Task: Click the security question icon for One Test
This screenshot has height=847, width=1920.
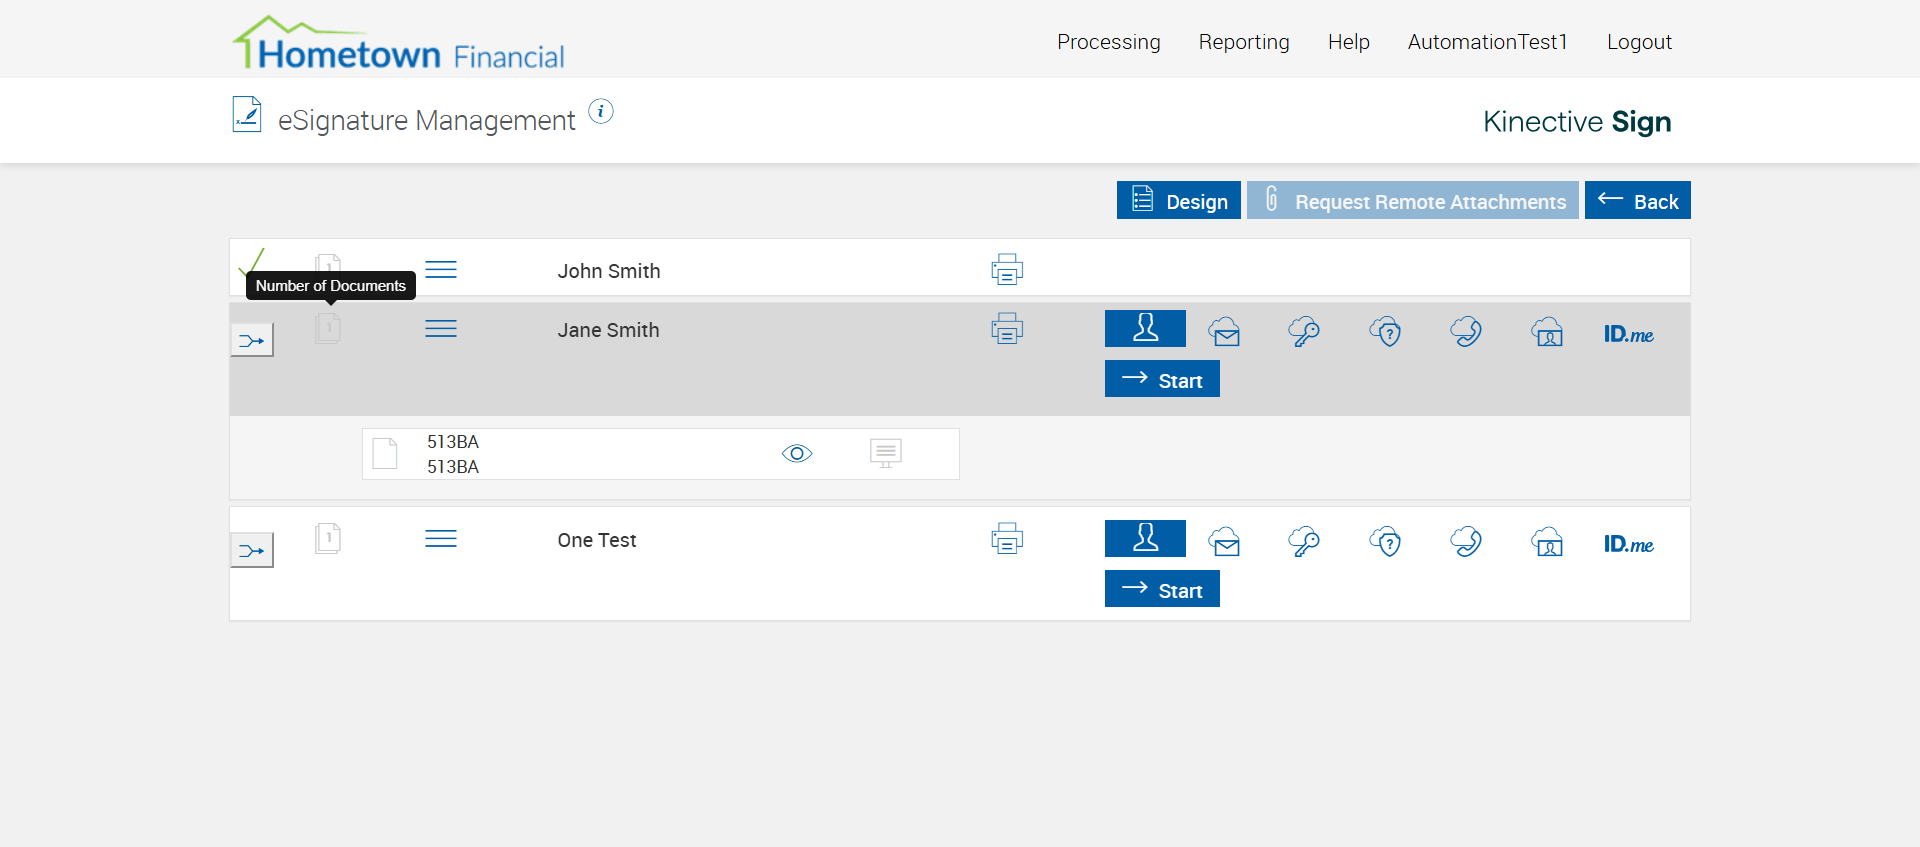Action: (x=1385, y=541)
